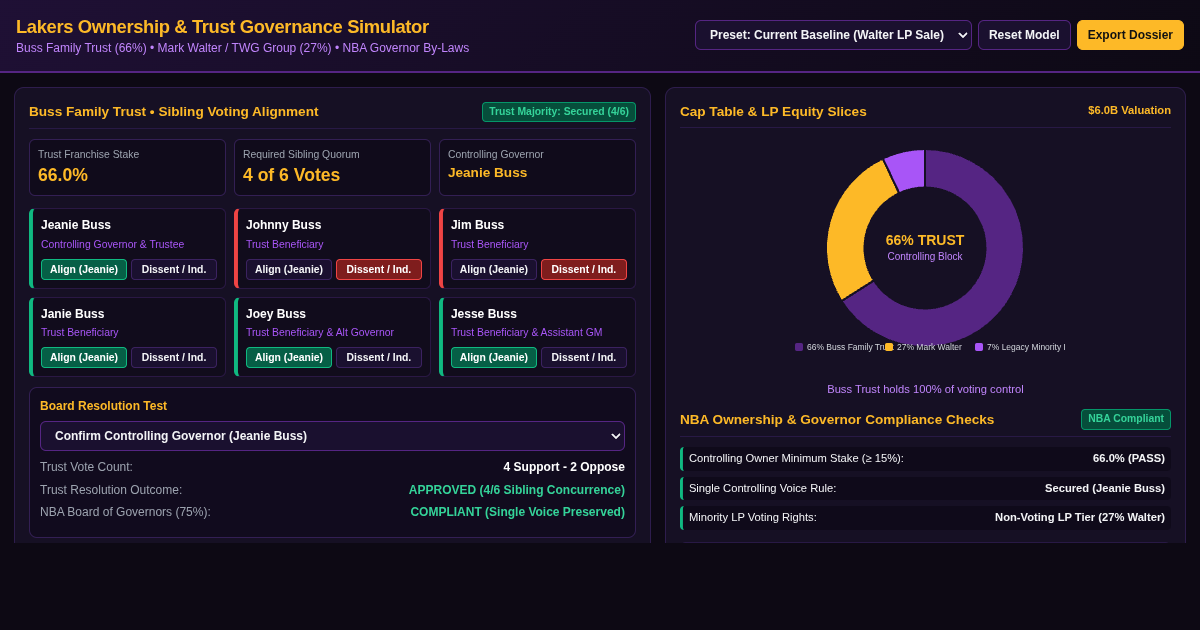Open the Confirm Controlling Governor resolution dropdown
Screen dimensions: 1200x630
click(x=332, y=436)
